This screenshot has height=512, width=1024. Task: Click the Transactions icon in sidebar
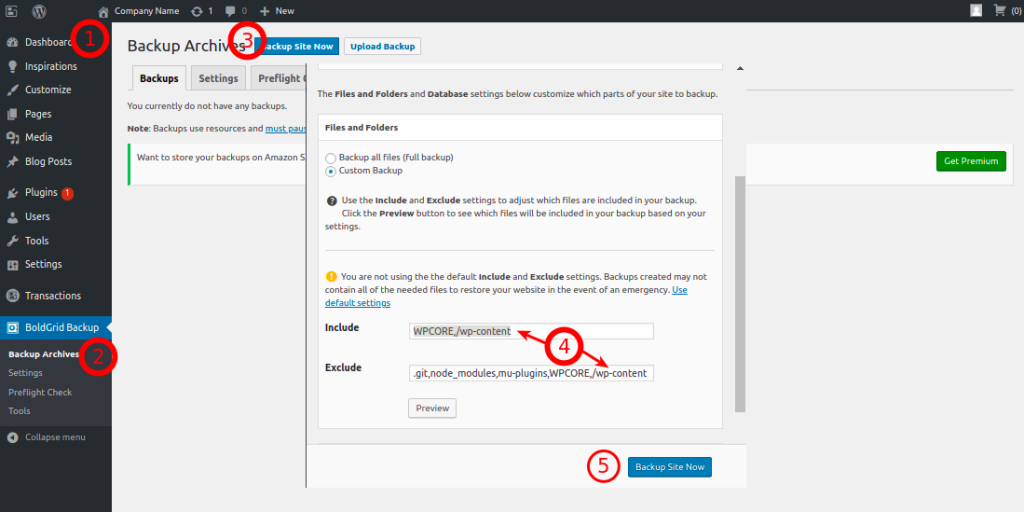point(12,296)
